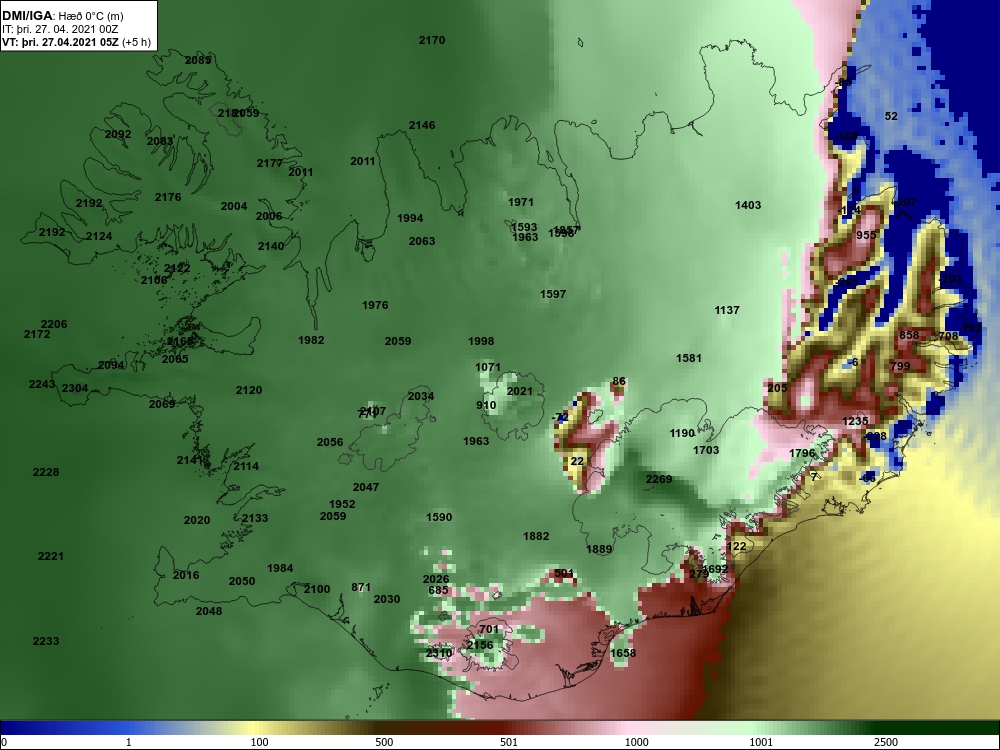The height and width of the screenshot is (750, 1000).
Task: Select the map value 1137
Action: click(727, 311)
